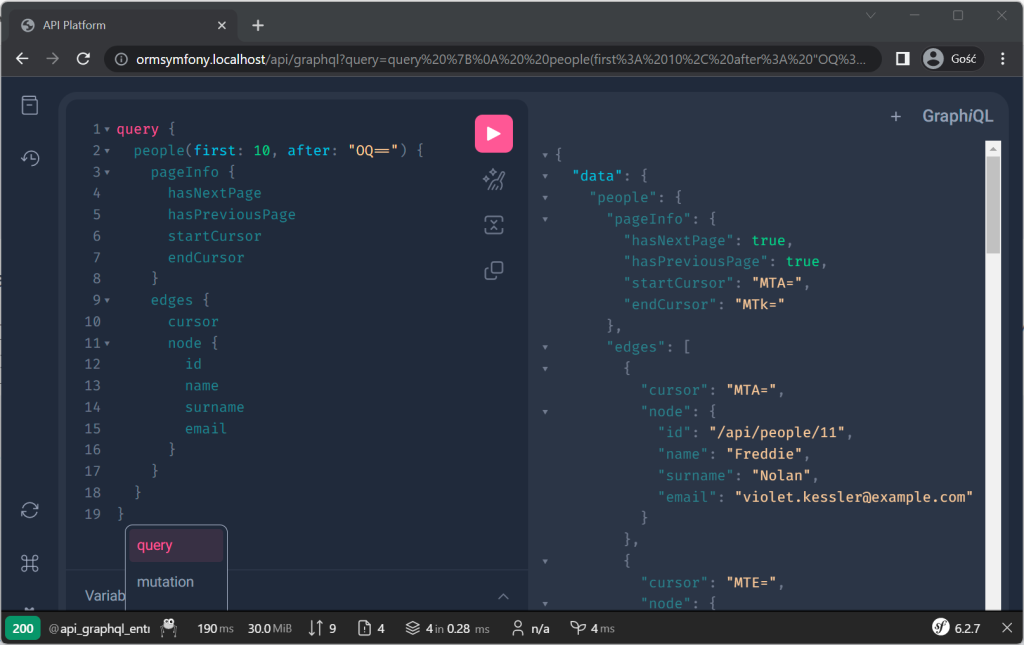Click the GraphiQL logo text

click(957, 116)
